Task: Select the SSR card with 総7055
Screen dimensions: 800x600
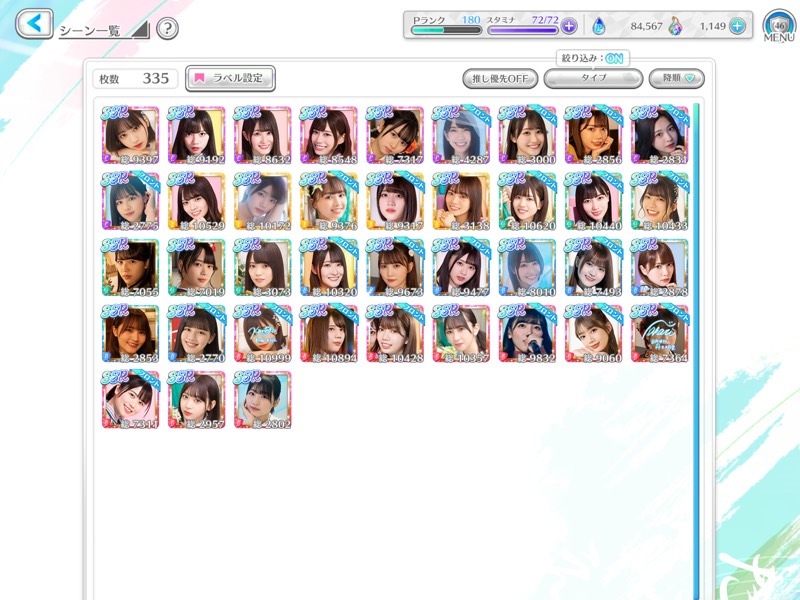Action: tap(130, 267)
